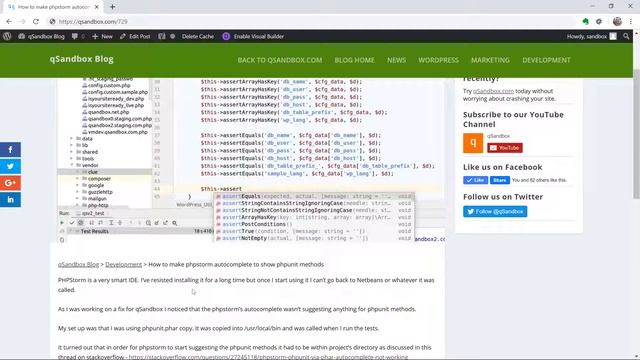Open the Howdy, sandbox account menu
The width and height of the screenshot is (640, 360).
(591, 36)
